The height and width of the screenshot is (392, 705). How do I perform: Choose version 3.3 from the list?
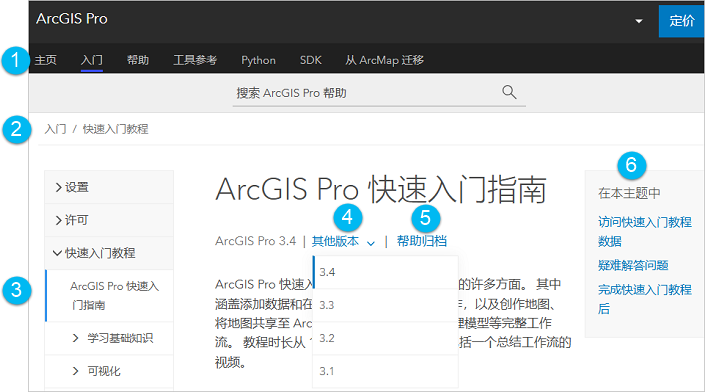[x=385, y=305]
